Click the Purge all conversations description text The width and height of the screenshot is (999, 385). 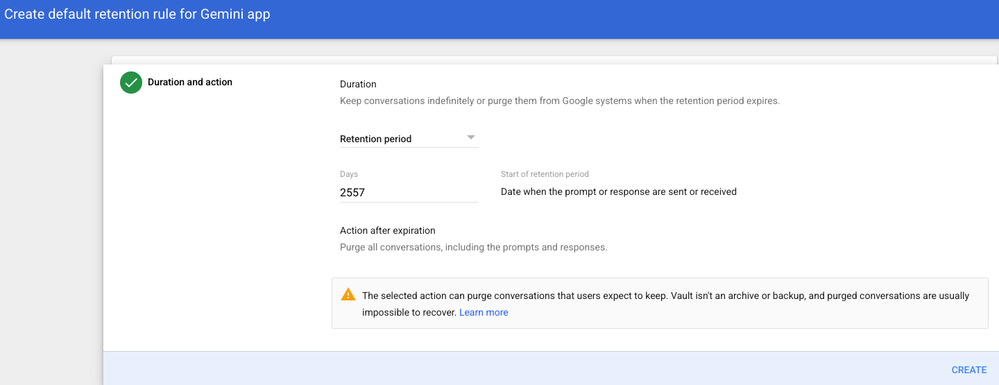tap(473, 247)
